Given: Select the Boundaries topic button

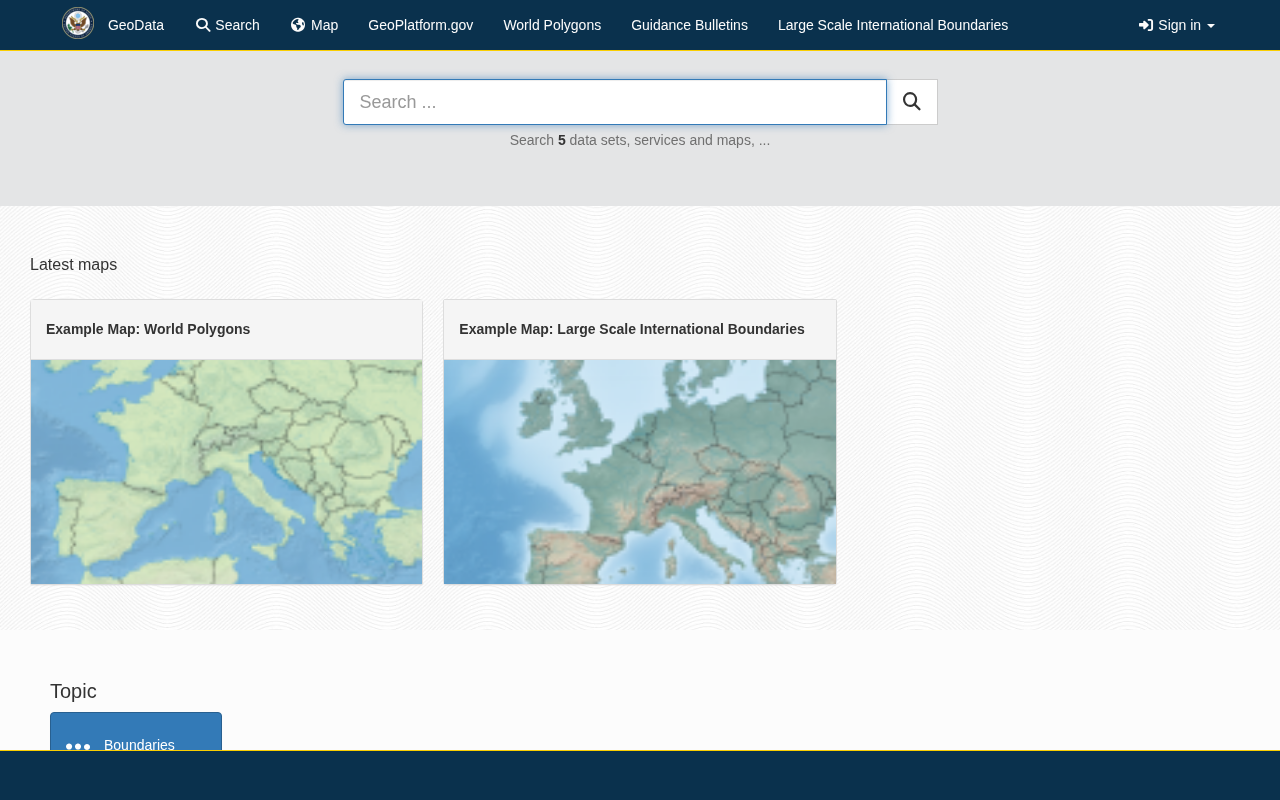Looking at the screenshot, I should click(x=136, y=732).
